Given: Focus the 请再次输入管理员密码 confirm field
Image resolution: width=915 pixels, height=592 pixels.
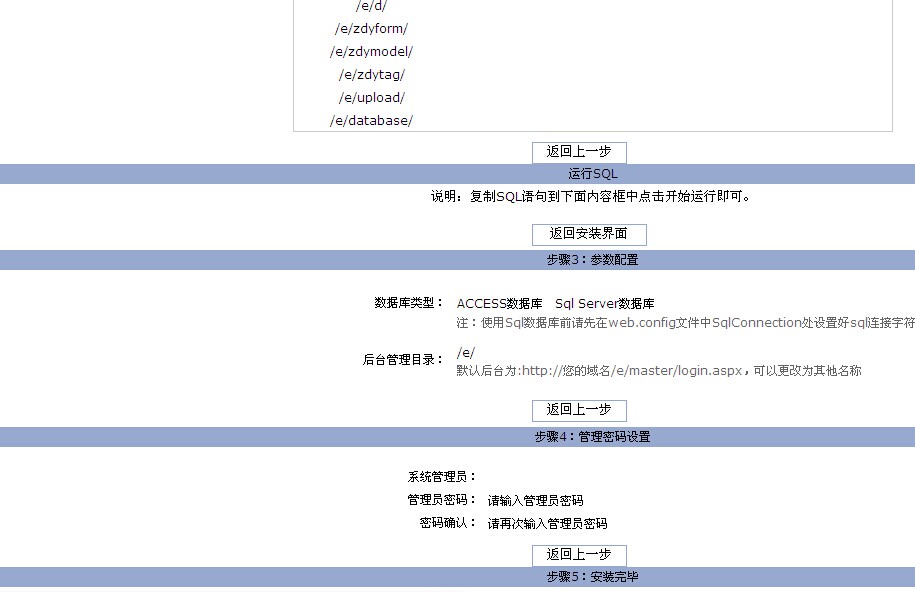Looking at the screenshot, I should (547, 524).
